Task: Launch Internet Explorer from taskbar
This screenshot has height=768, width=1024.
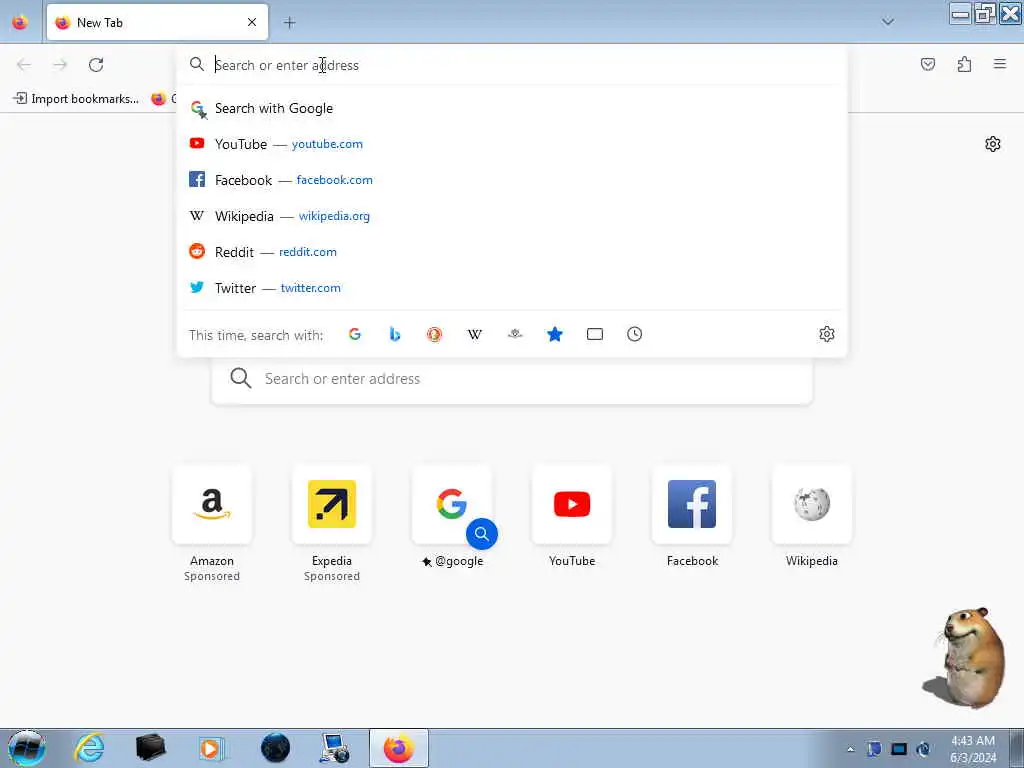Action: coord(89,748)
